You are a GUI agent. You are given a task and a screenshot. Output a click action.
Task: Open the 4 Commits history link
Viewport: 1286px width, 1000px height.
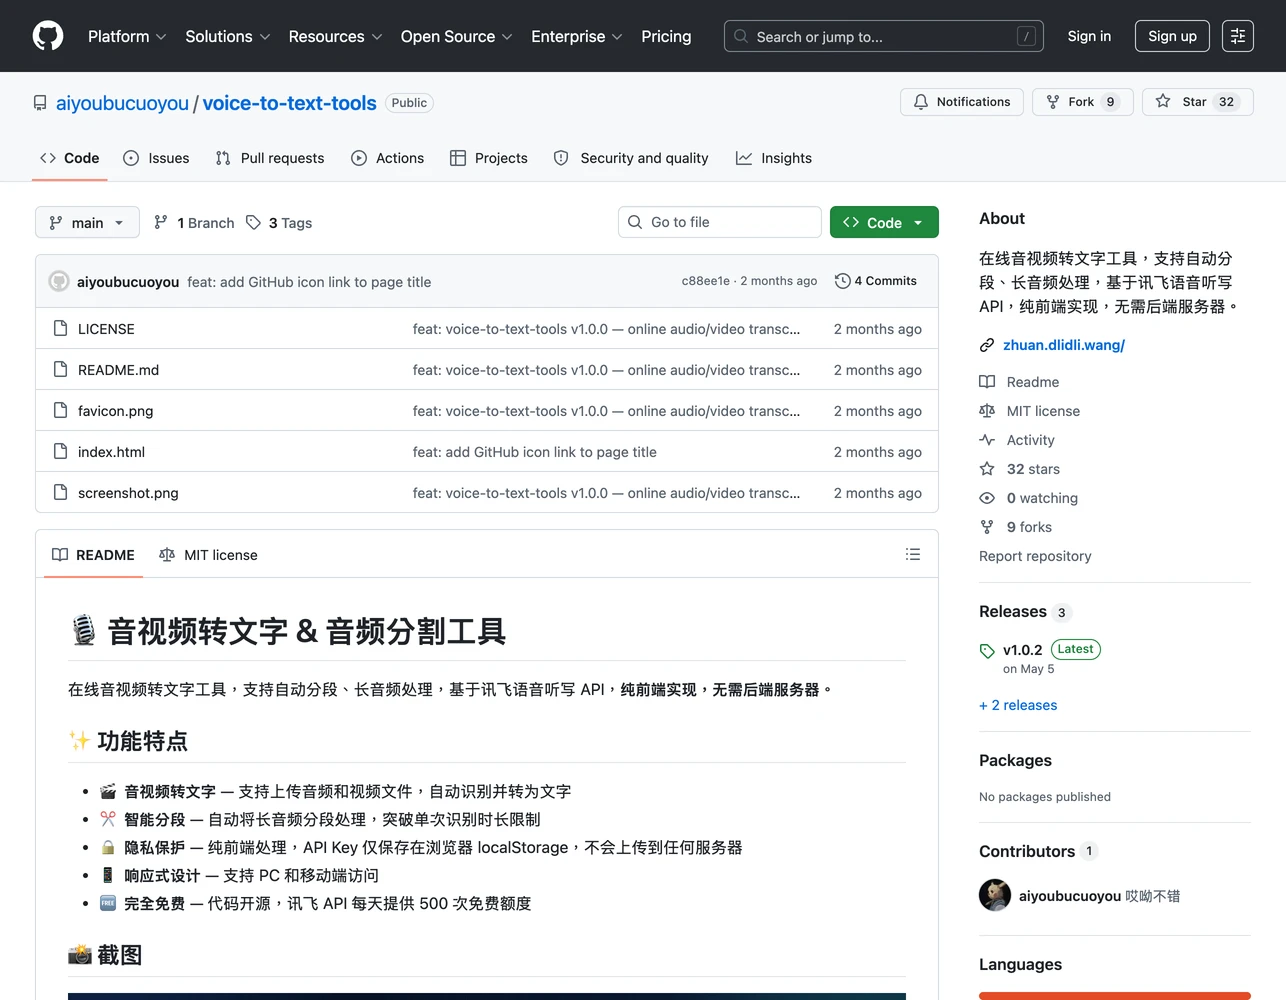(x=876, y=281)
